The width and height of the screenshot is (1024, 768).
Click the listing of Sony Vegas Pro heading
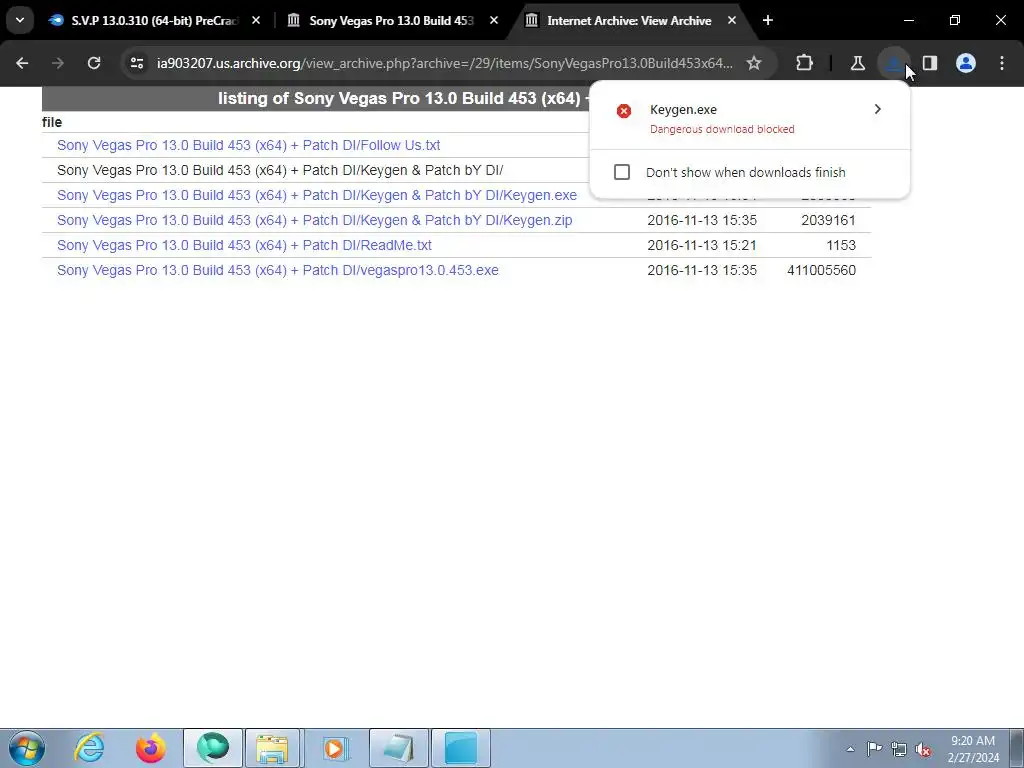click(x=404, y=99)
